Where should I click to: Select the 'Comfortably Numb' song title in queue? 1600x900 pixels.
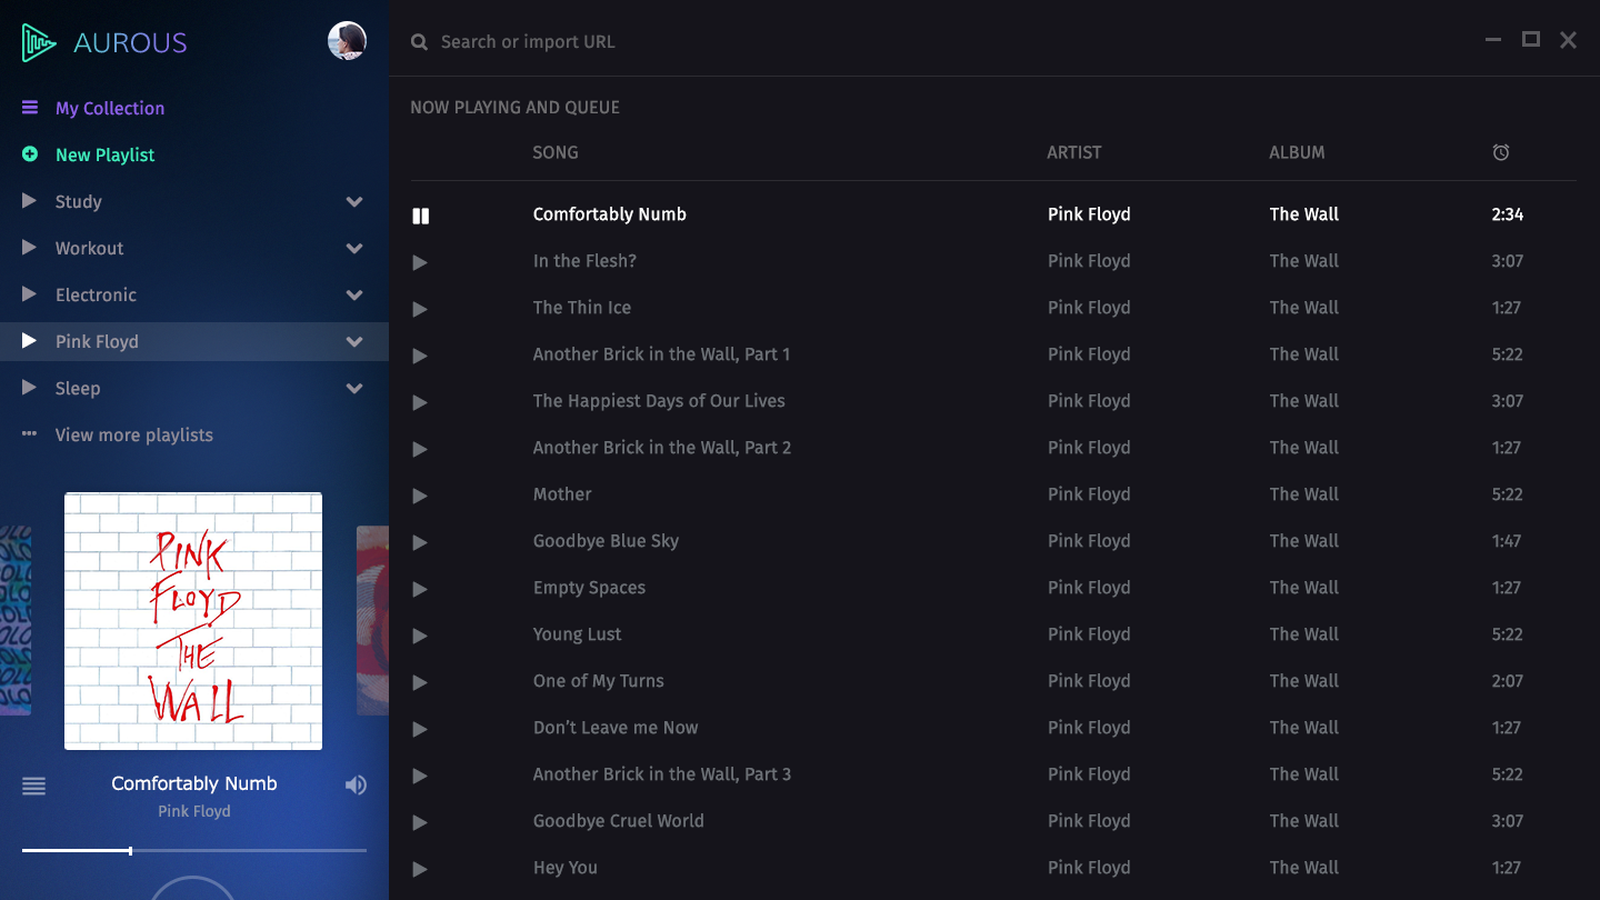point(610,214)
